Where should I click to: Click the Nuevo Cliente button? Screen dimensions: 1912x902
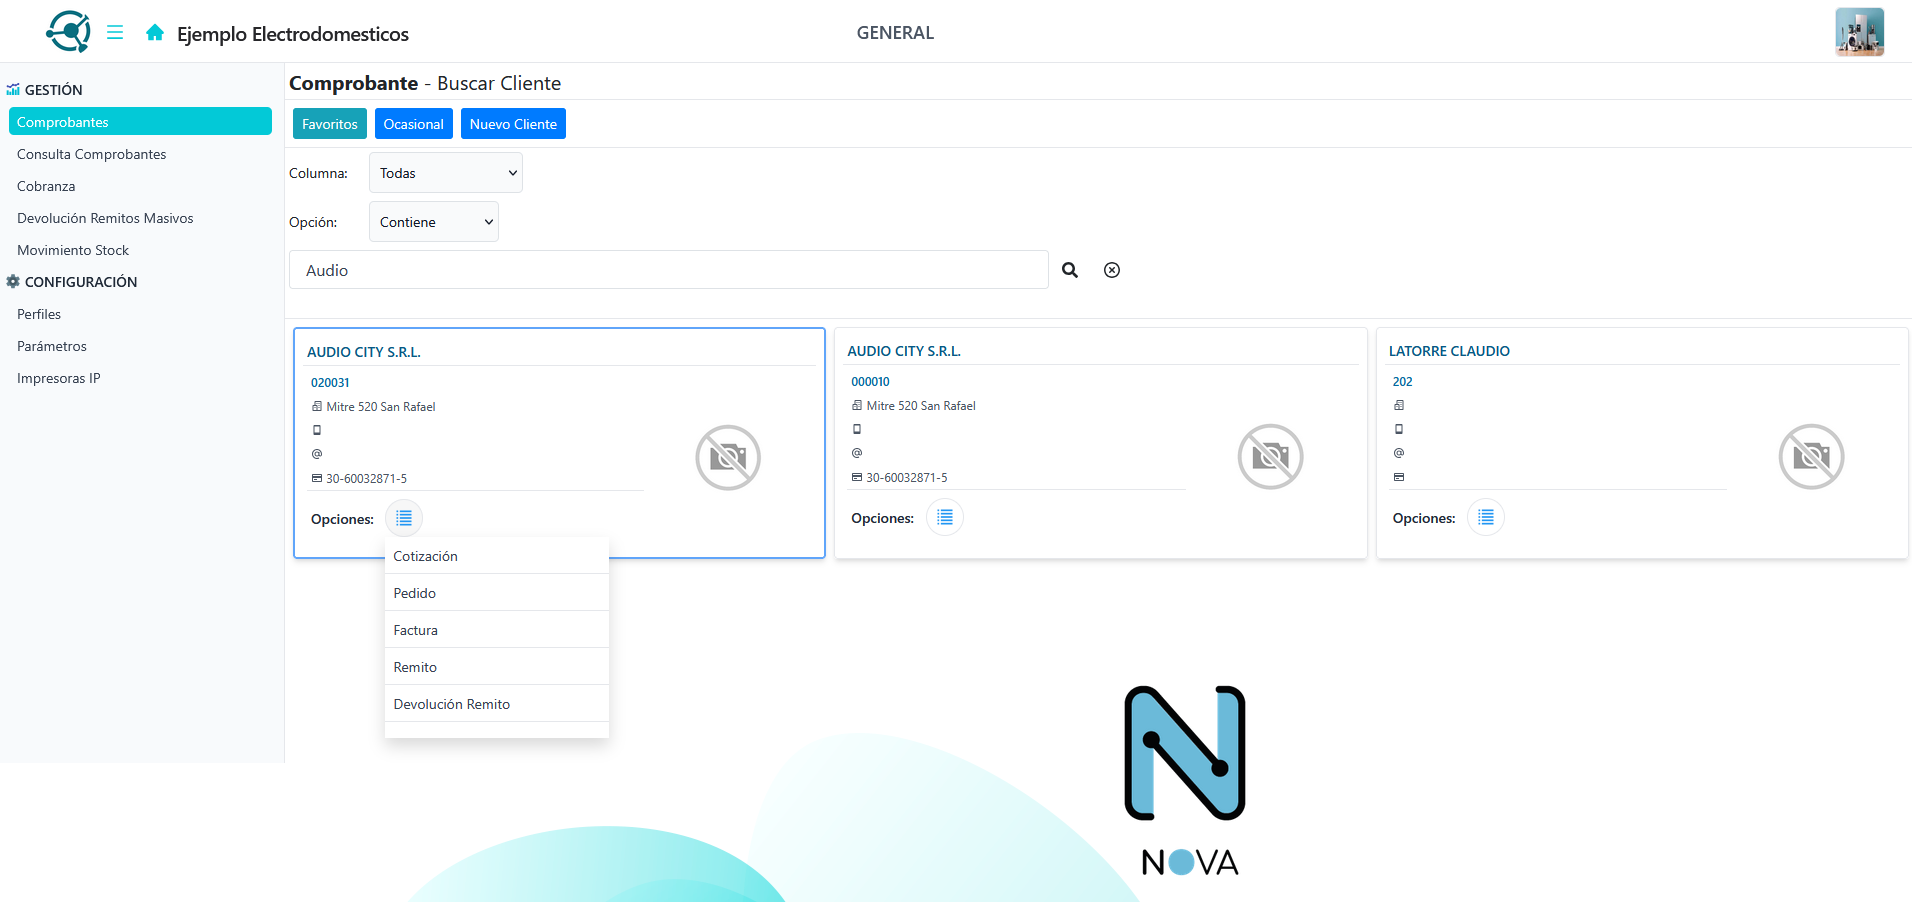coord(513,124)
